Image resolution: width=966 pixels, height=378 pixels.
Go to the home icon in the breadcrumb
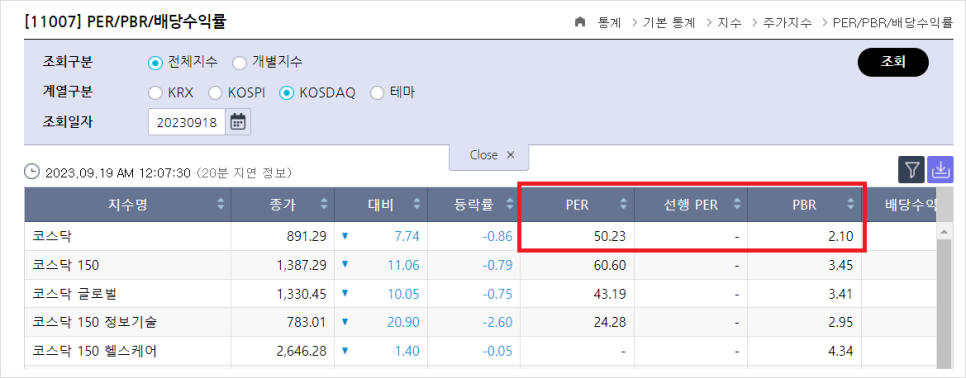pyautogui.click(x=579, y=22)
